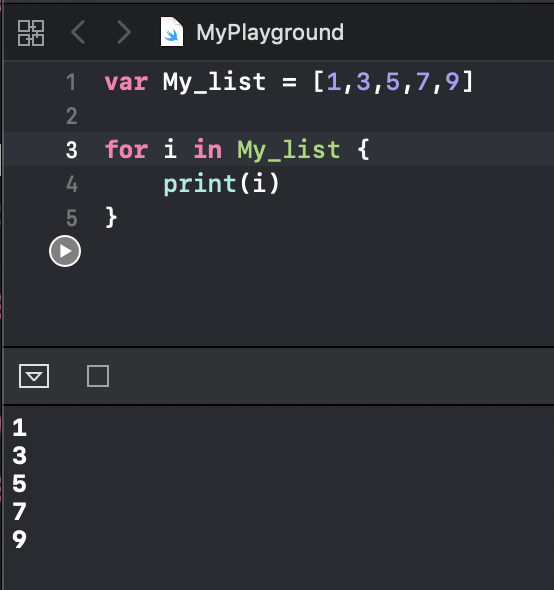Click the 'var' keyword on line 1
The width and height of the screenshot is (554, 590).
(x=126, y=82)
